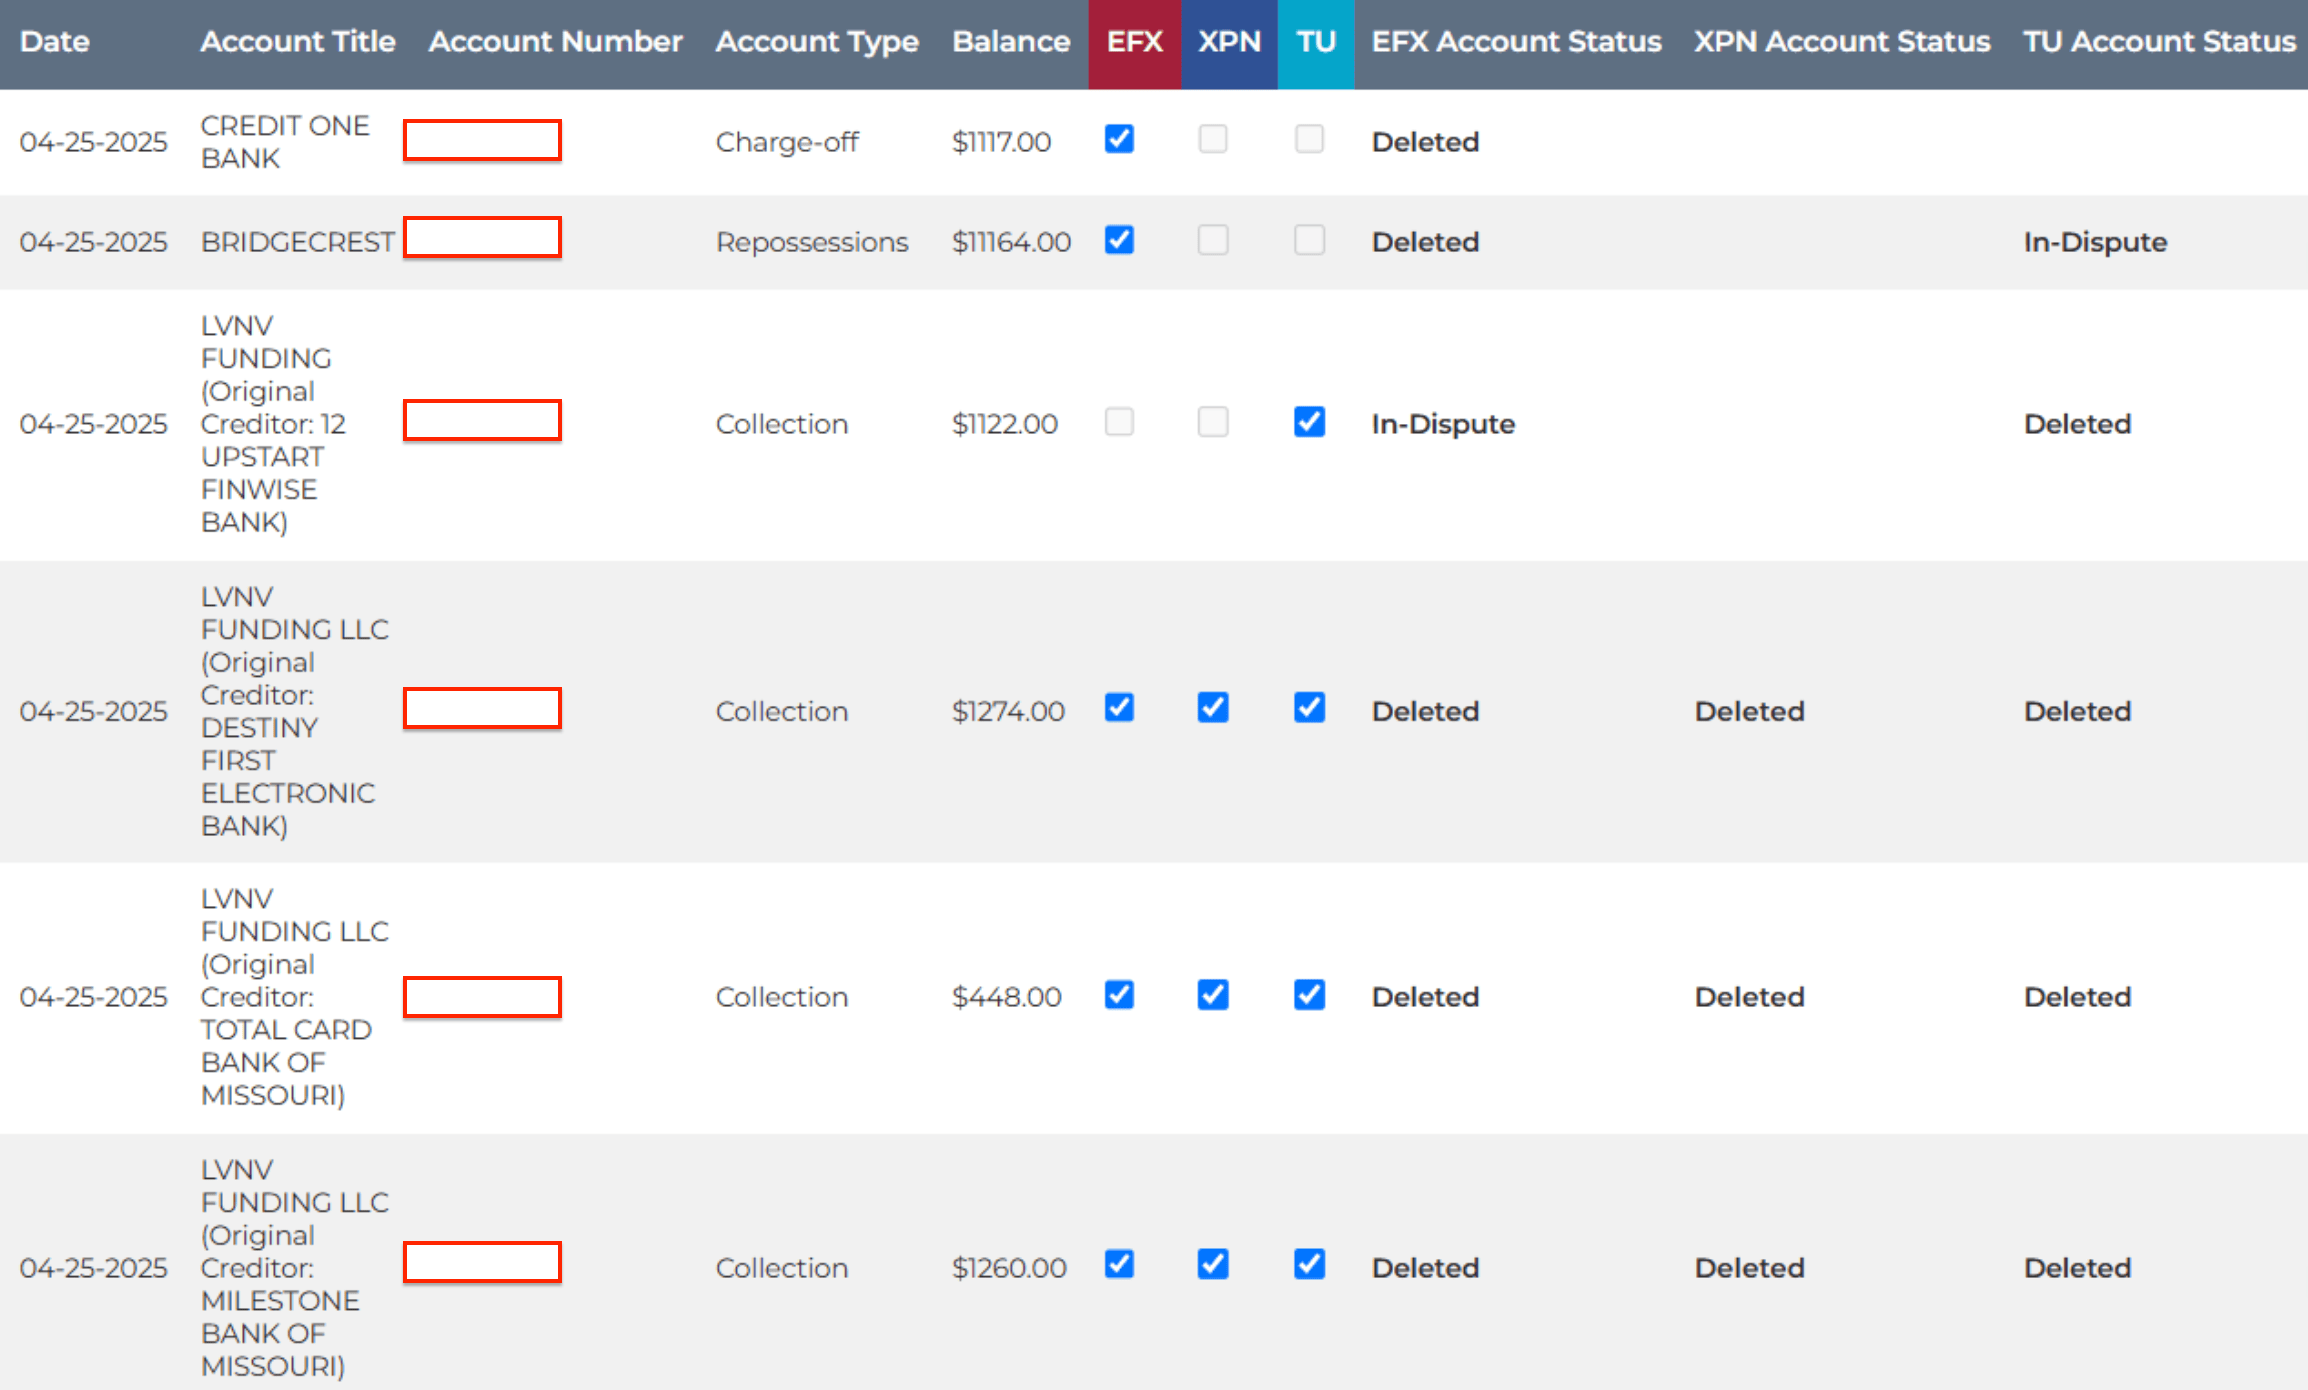Image resolution: width=2308 pixels, height=1390 pixels.
Task: Uncheck XPN box for $1260.00 collection
Action: (x=1213, y=1265)
